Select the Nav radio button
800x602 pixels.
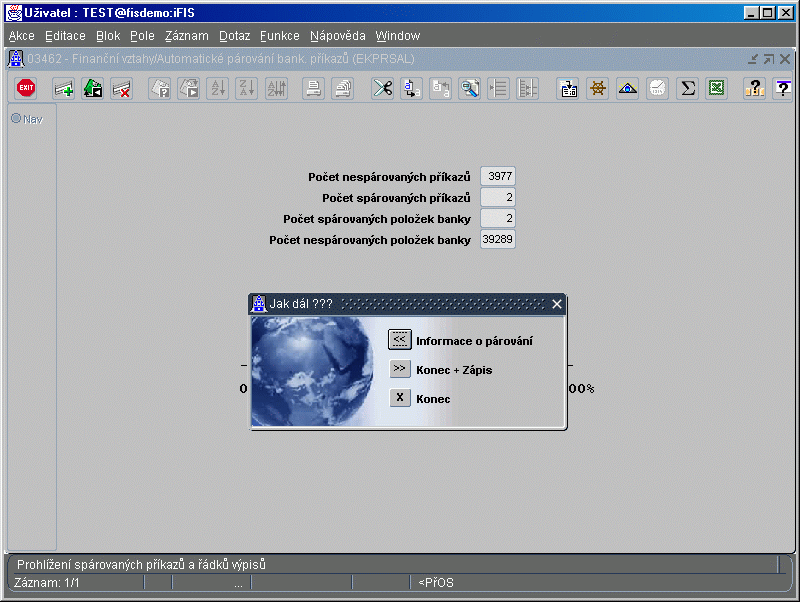(16, 118)
